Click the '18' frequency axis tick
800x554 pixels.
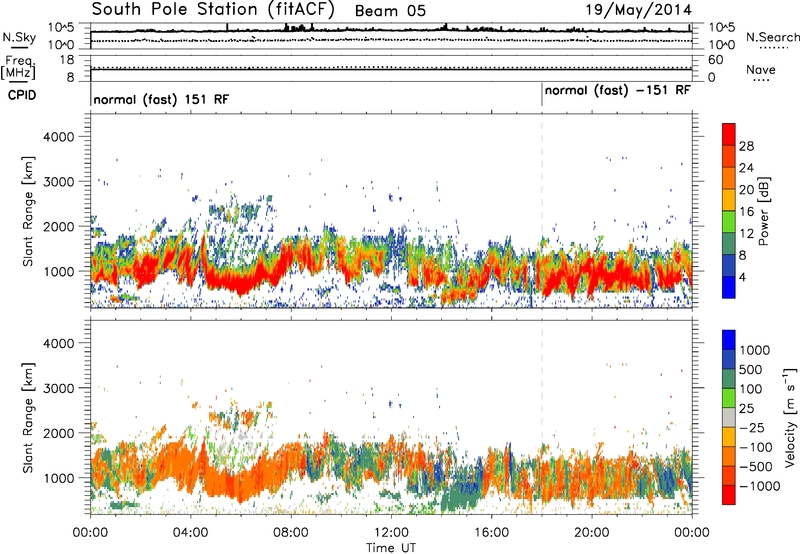pos(67,60)
